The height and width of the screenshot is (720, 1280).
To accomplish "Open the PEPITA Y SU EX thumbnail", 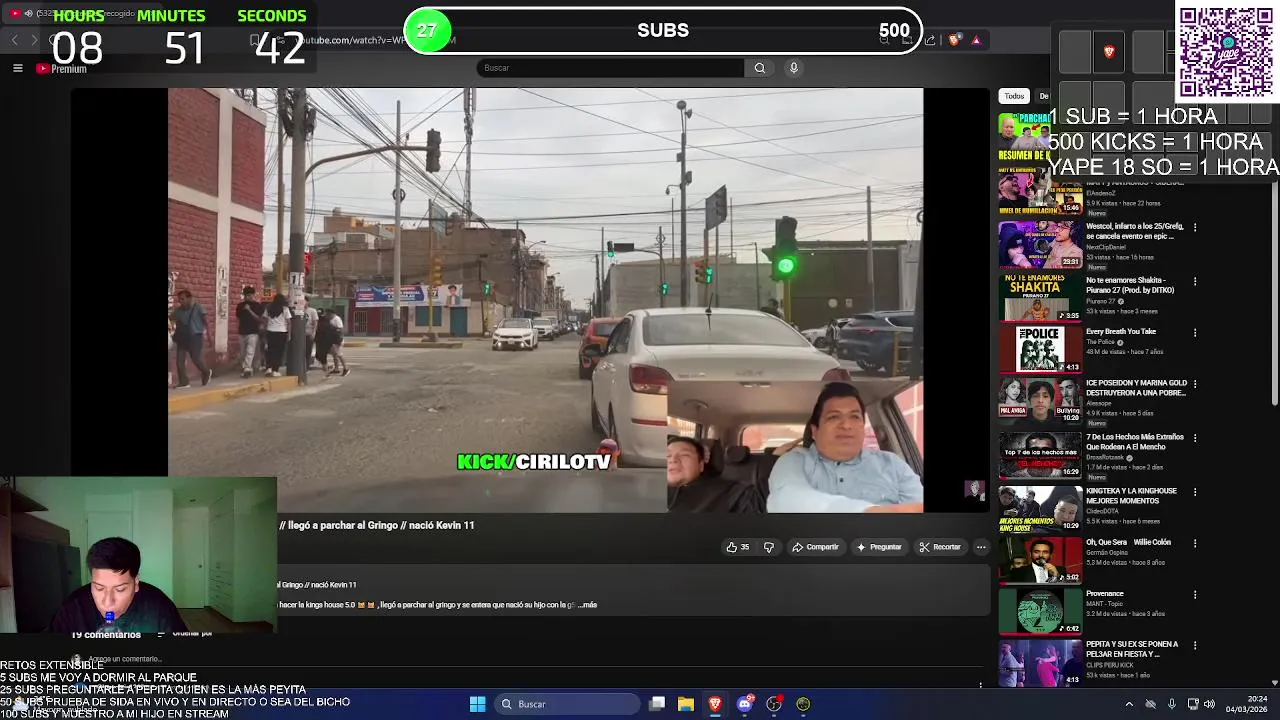I will [x=1040, y=662].
